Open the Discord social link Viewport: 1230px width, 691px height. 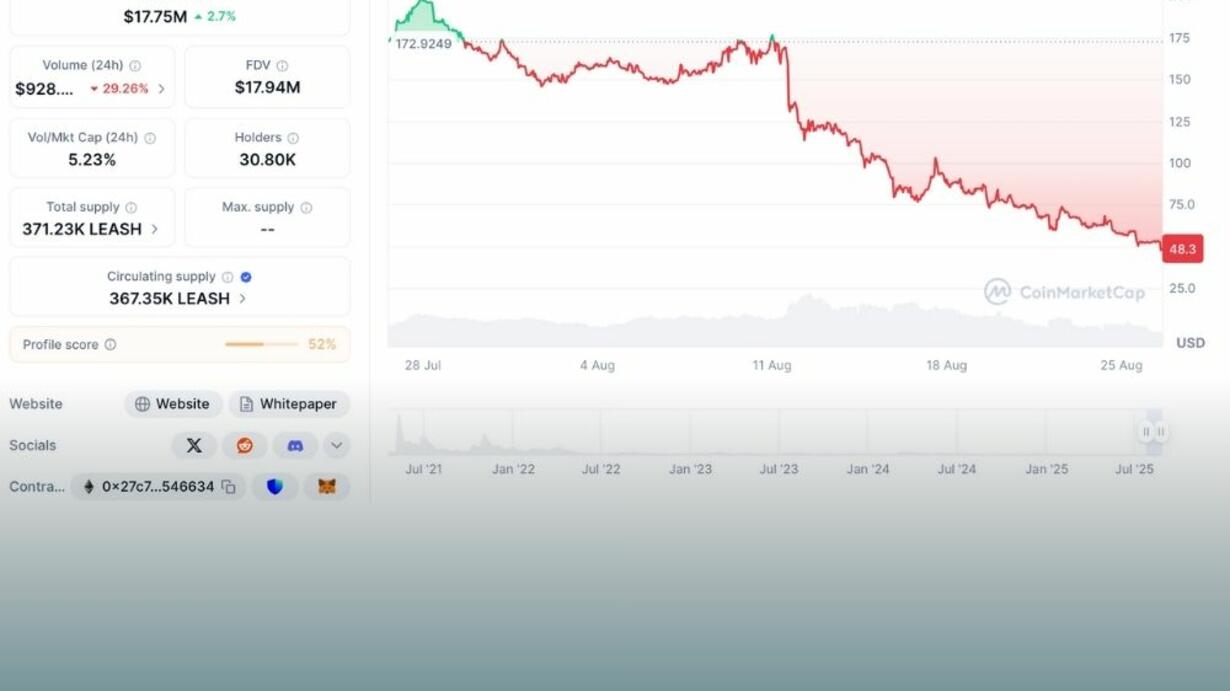point(295,446)
